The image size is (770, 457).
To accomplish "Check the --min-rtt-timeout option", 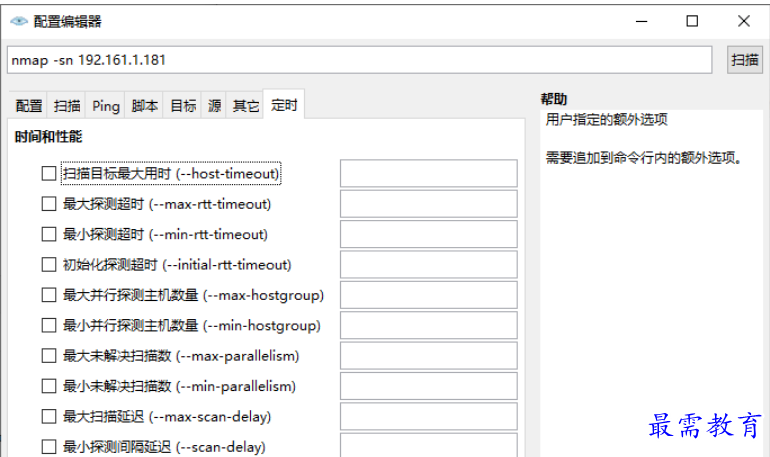I will click(x=49, y=234).
